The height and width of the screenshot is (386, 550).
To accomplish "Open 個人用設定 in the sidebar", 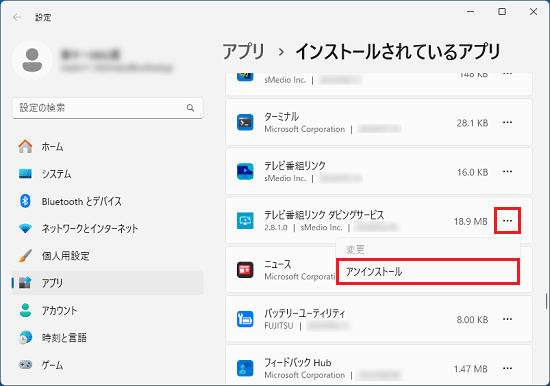I will click(x=107, y=256).
